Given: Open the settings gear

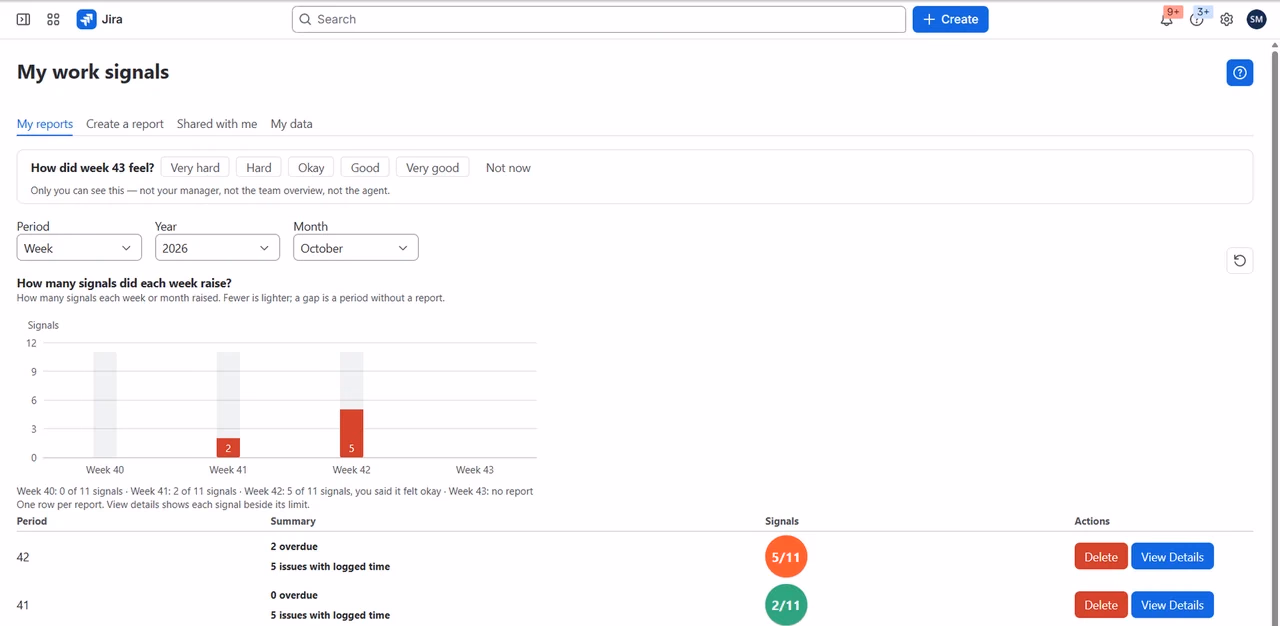Looking at the screenshot, I should [x=1227, y=19].
